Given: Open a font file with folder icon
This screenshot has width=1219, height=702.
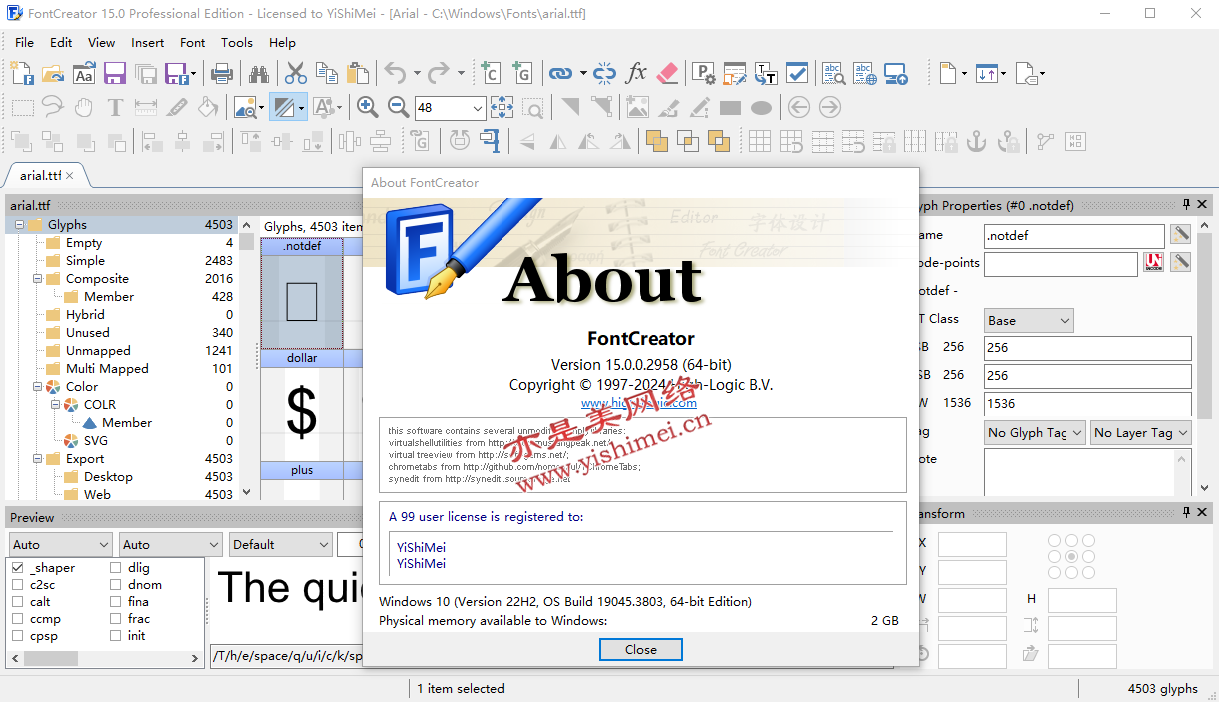Looking at the screenshot, I should click(x=52, y=73).
